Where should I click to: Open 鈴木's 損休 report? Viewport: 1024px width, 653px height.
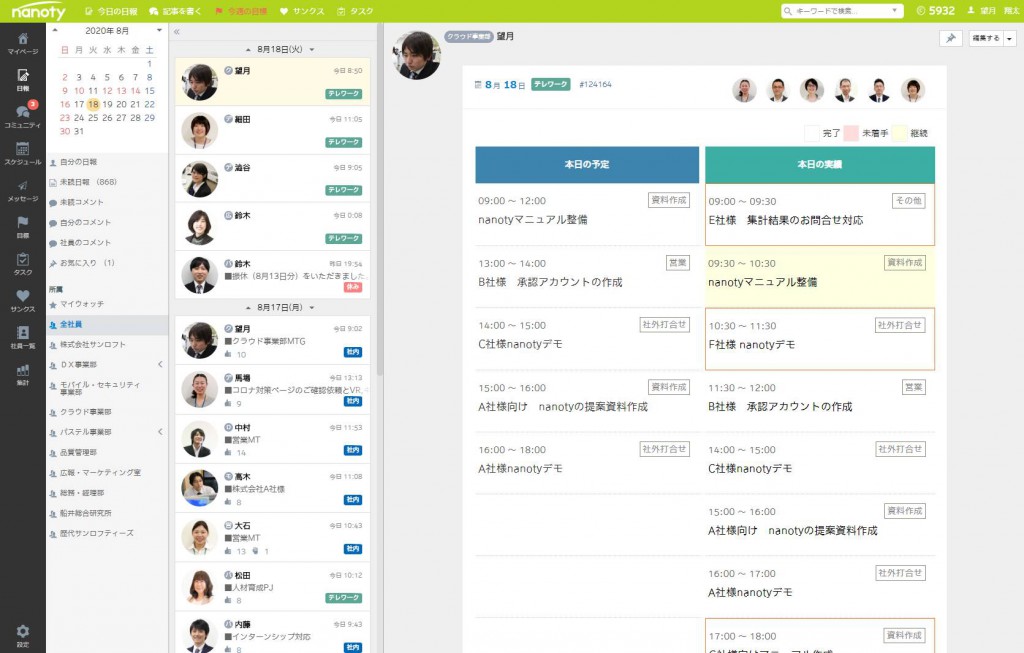(272, 275)
